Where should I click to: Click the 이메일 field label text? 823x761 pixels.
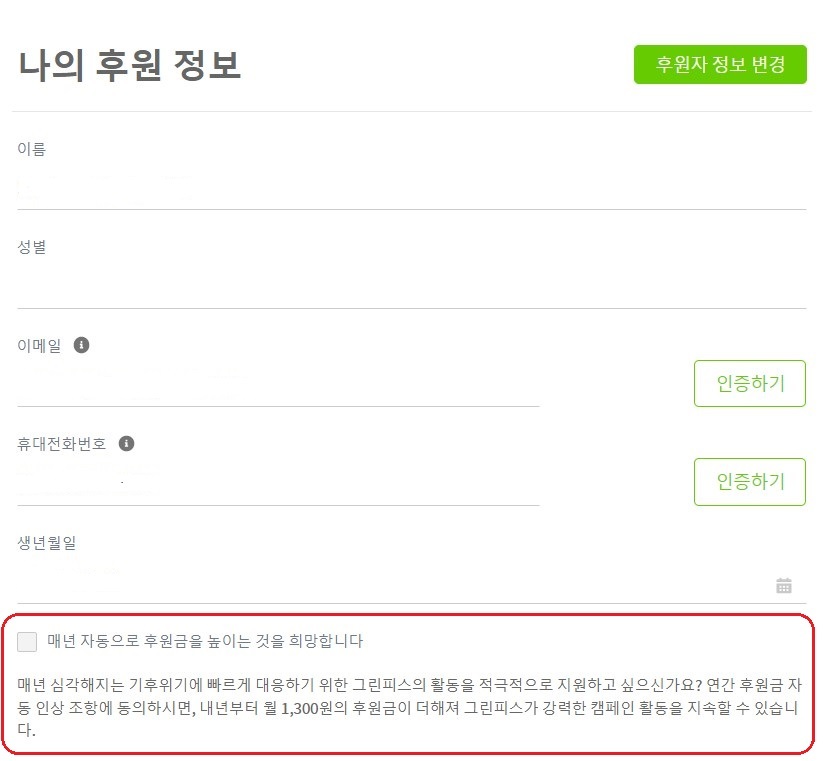click(39, 345)
